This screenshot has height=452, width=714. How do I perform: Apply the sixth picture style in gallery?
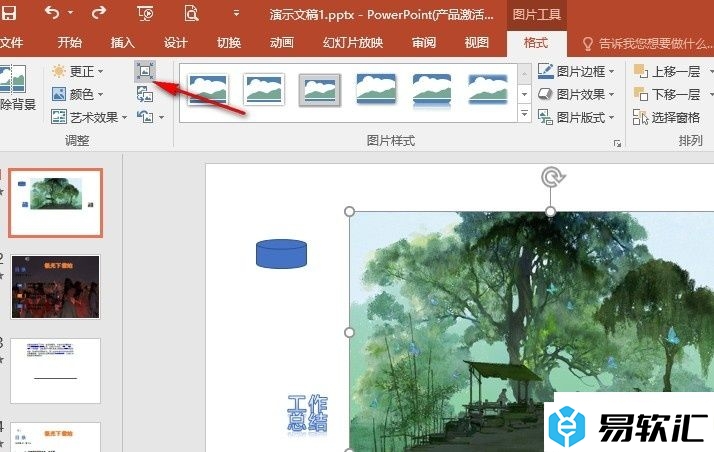click(x=488, y=89)
